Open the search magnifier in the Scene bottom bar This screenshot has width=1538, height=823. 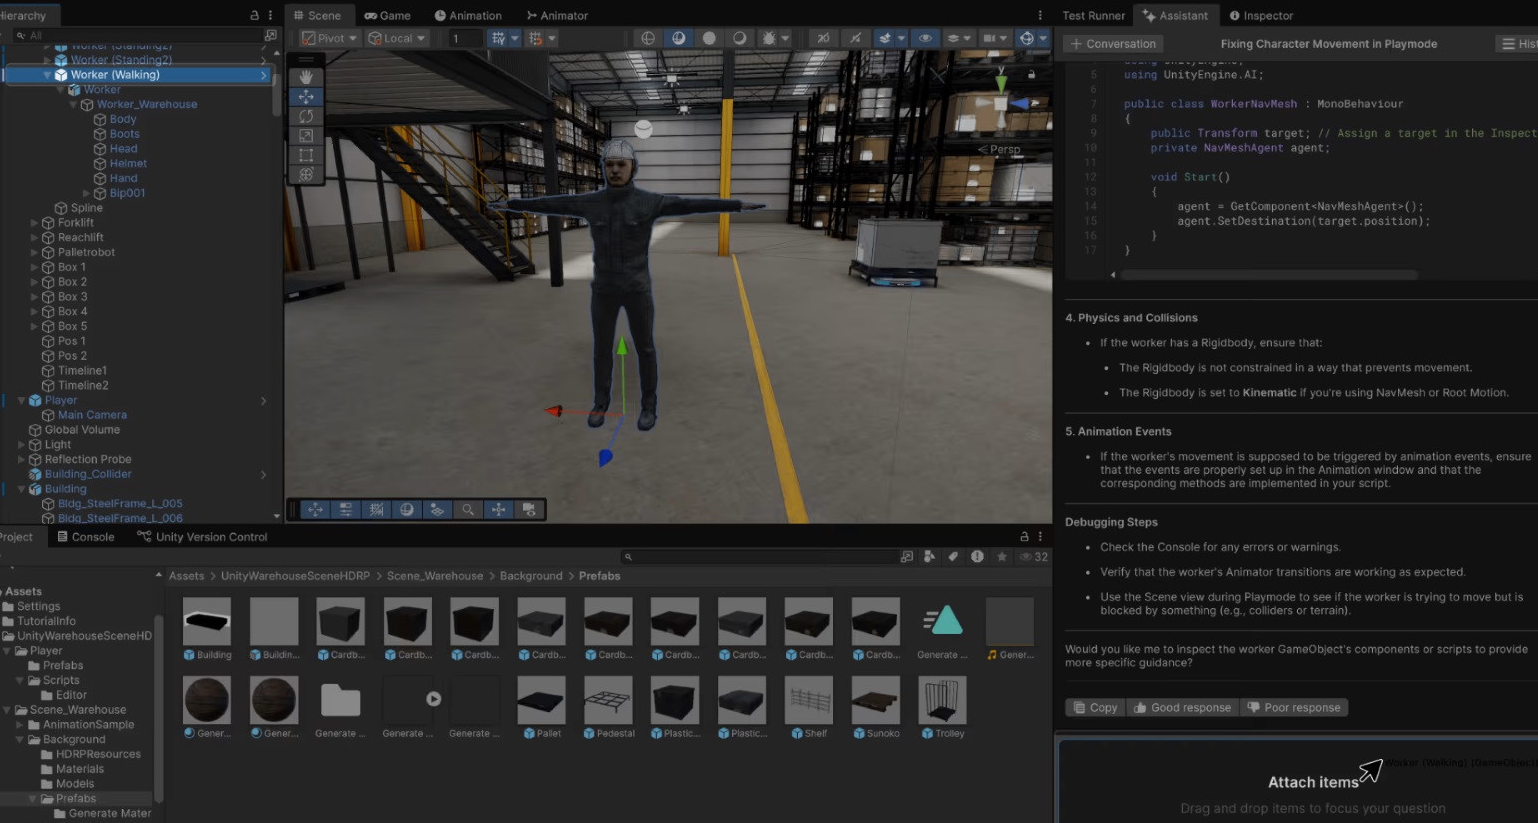(x=468, y=509)
